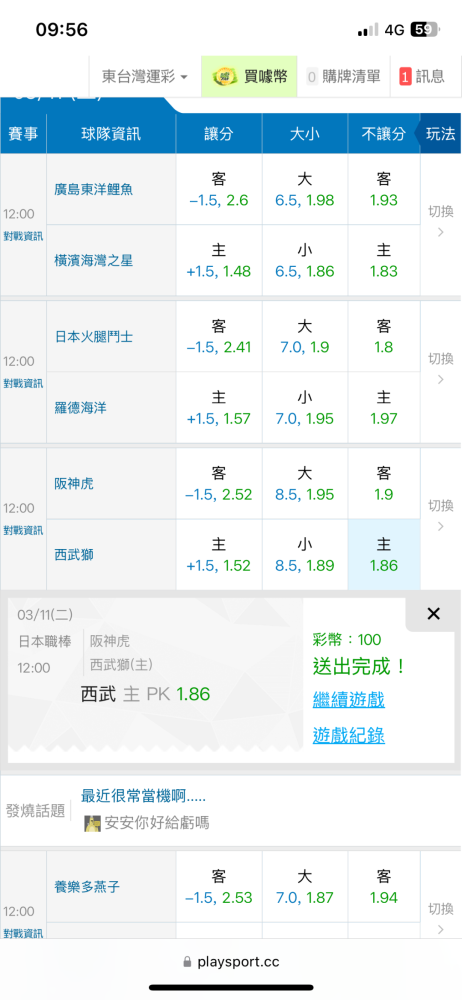Pick 客 1.93 moneyline for 廣島

point(384,189)
